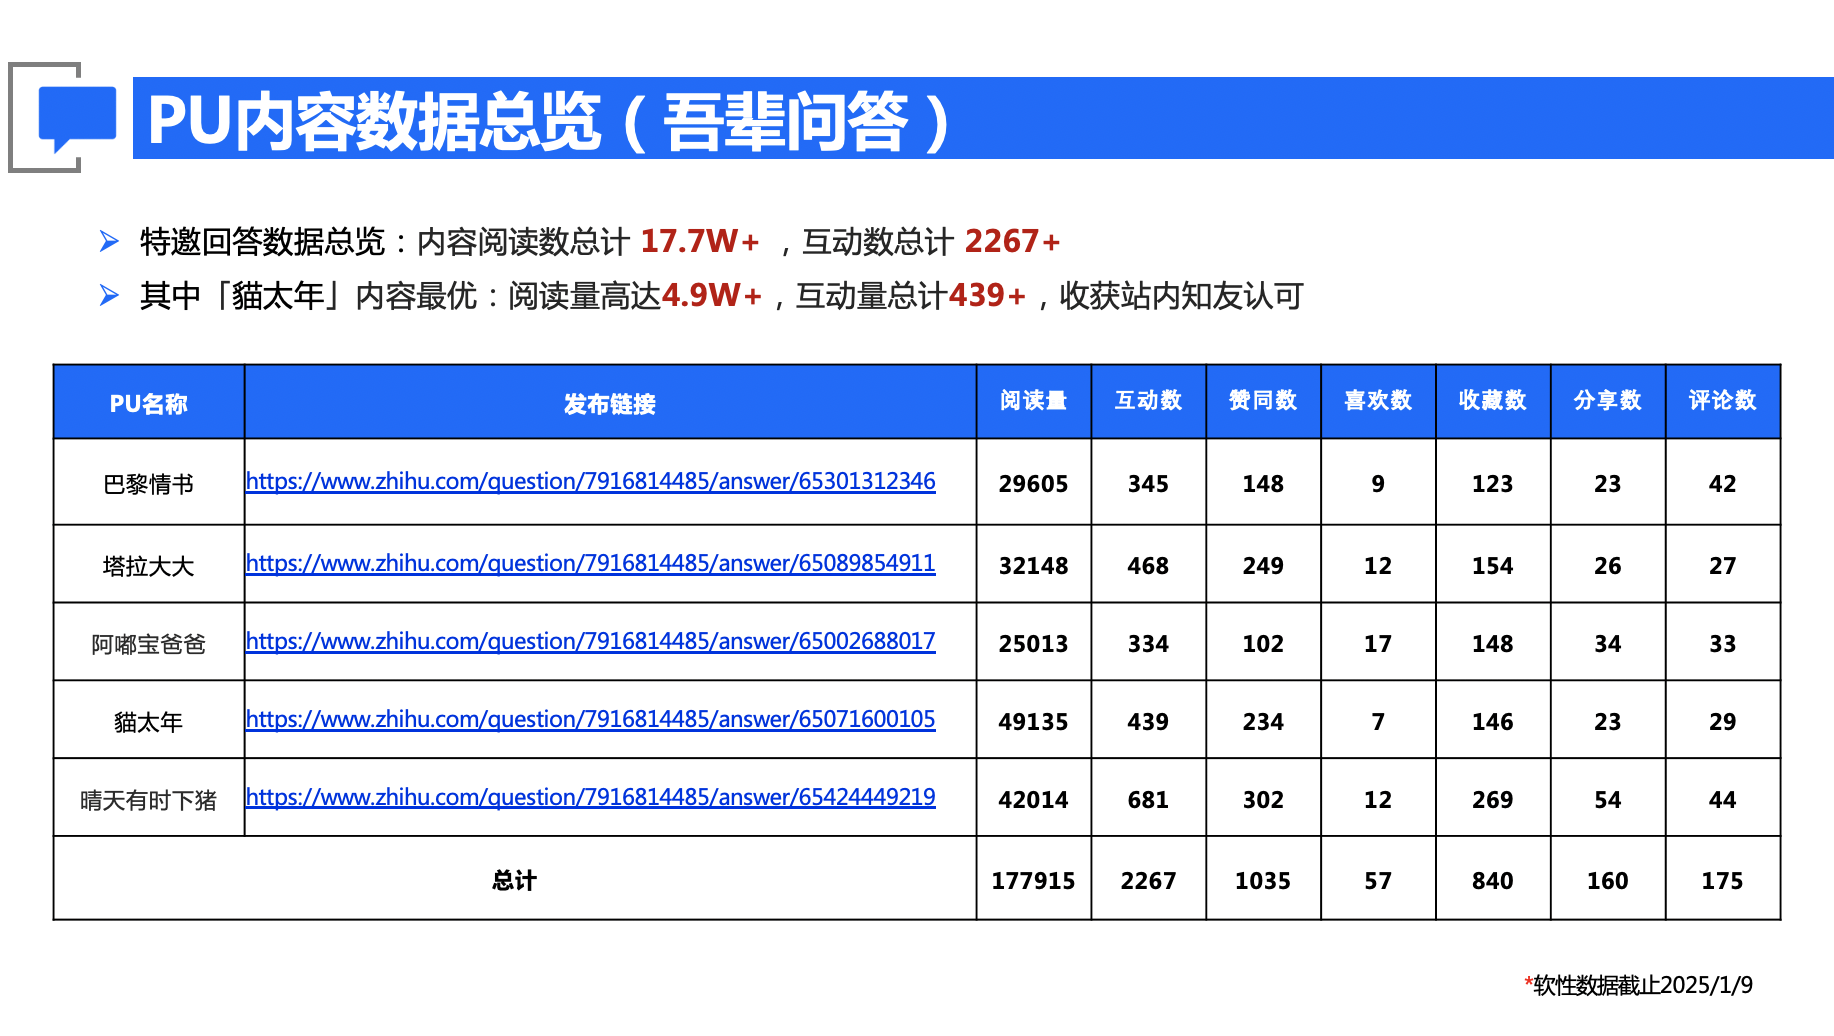Click the 阅读量 column header

click(1033, 401)
